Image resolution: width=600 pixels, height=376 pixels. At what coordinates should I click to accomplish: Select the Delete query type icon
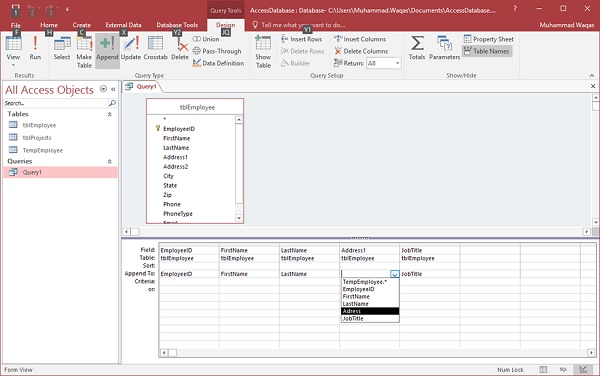coord(180,48)
